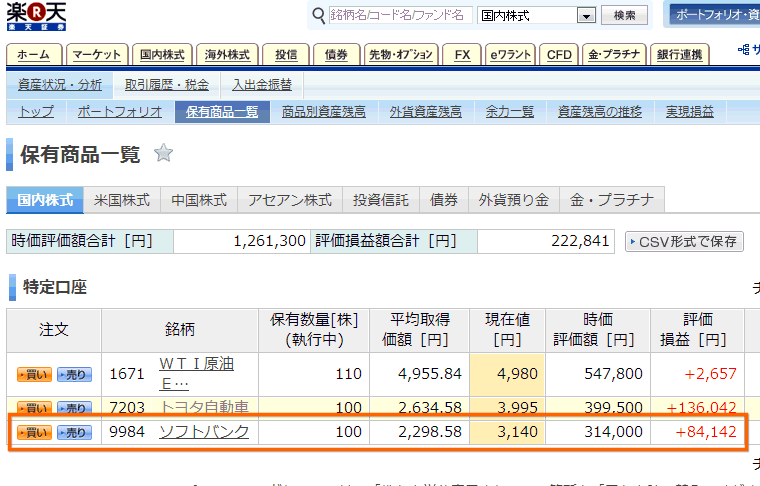Click the 売り button for ソフトバンク
760x486 pixels.
pyautogui.click(x=74, y=433)
